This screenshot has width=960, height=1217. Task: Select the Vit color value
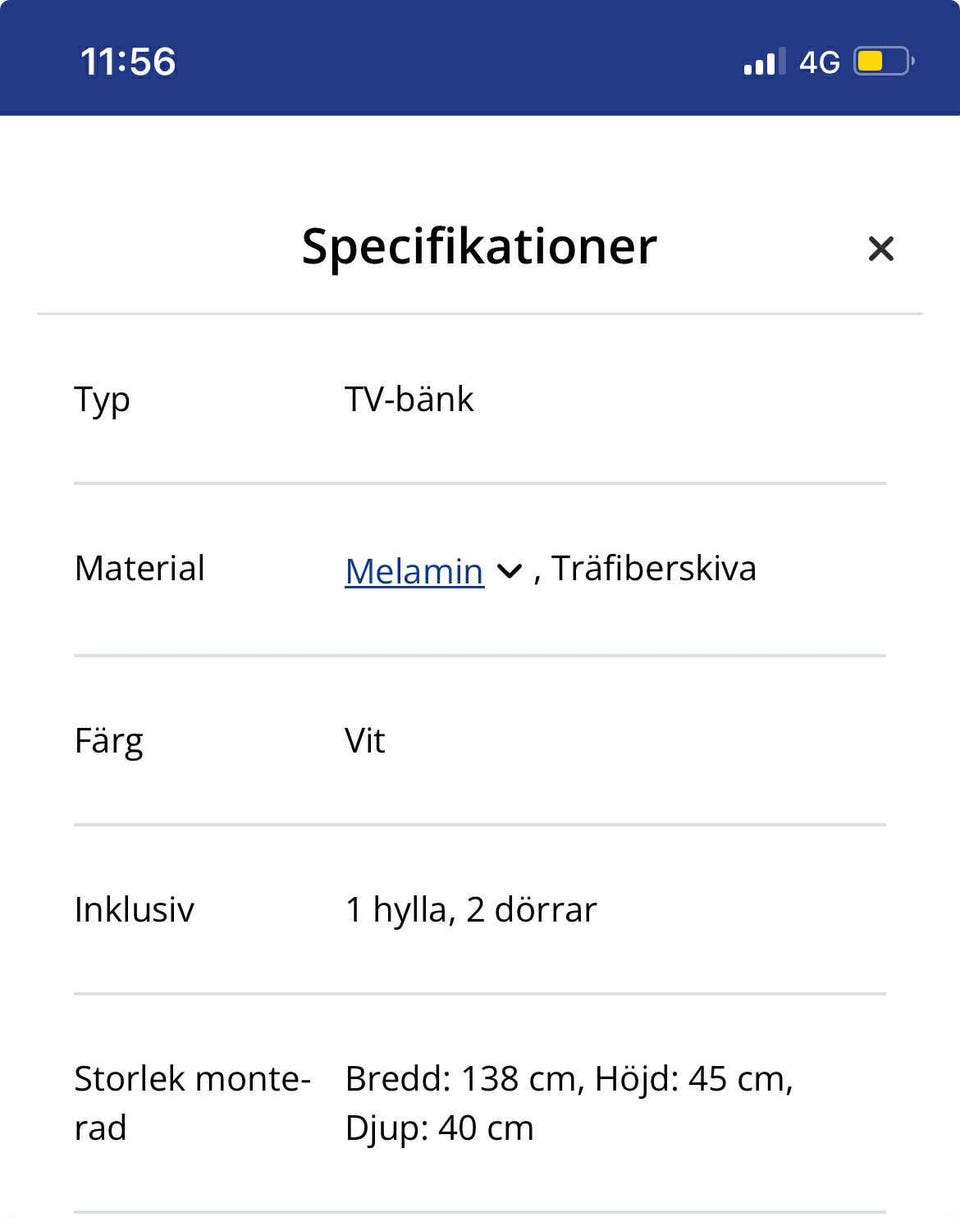(365, 741)
